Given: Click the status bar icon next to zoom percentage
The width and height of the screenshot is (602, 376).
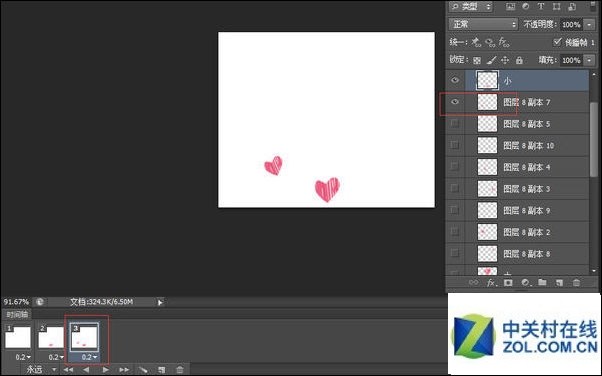Looking at the screenshot, I should coord(40,302).
